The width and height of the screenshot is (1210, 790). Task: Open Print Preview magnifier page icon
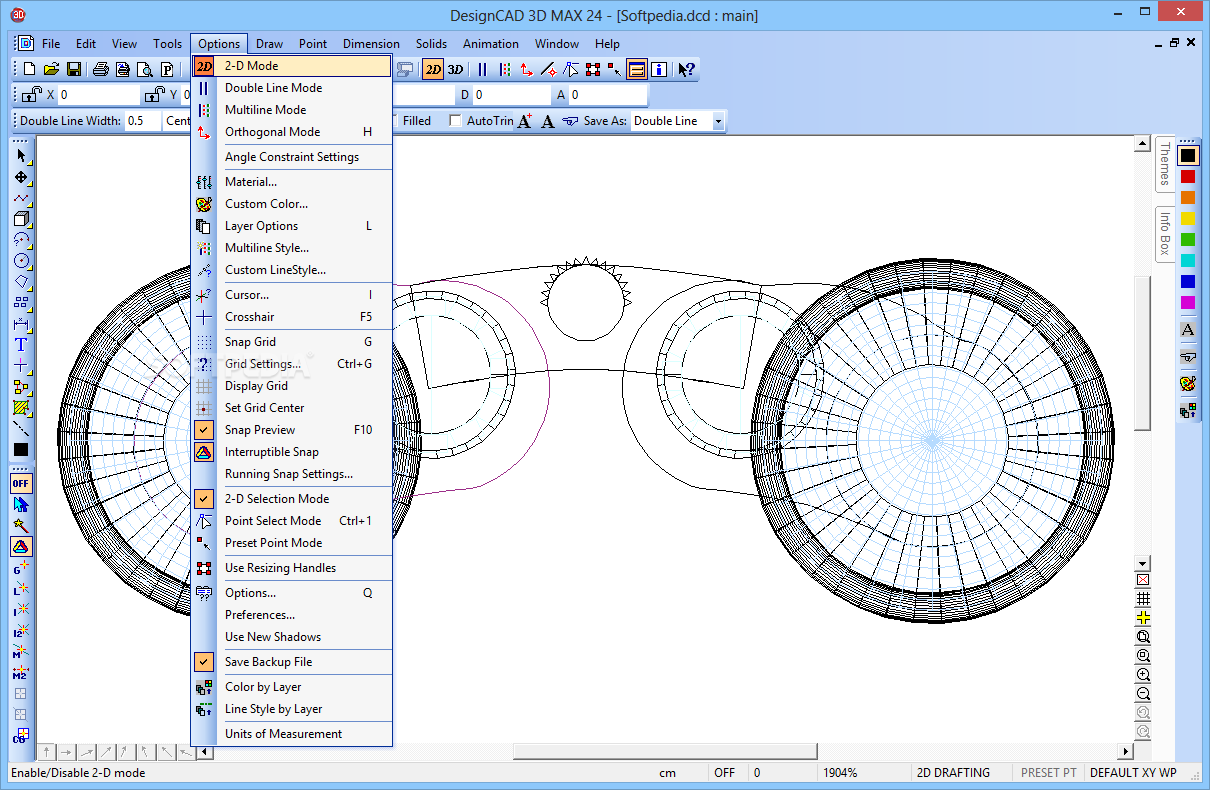coord(144,69)
